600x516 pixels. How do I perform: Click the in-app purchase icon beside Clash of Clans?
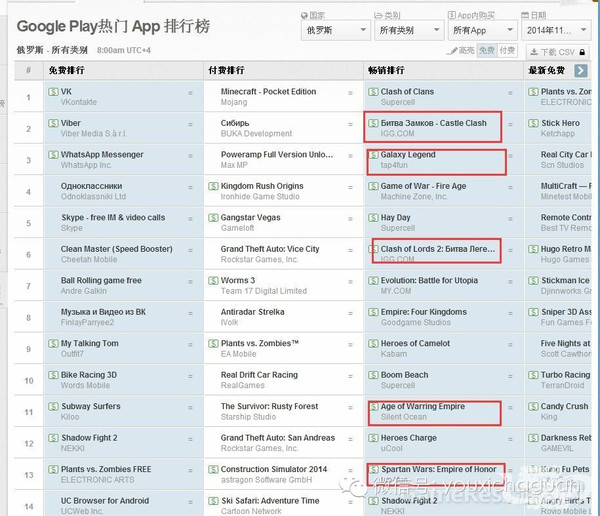373,92
